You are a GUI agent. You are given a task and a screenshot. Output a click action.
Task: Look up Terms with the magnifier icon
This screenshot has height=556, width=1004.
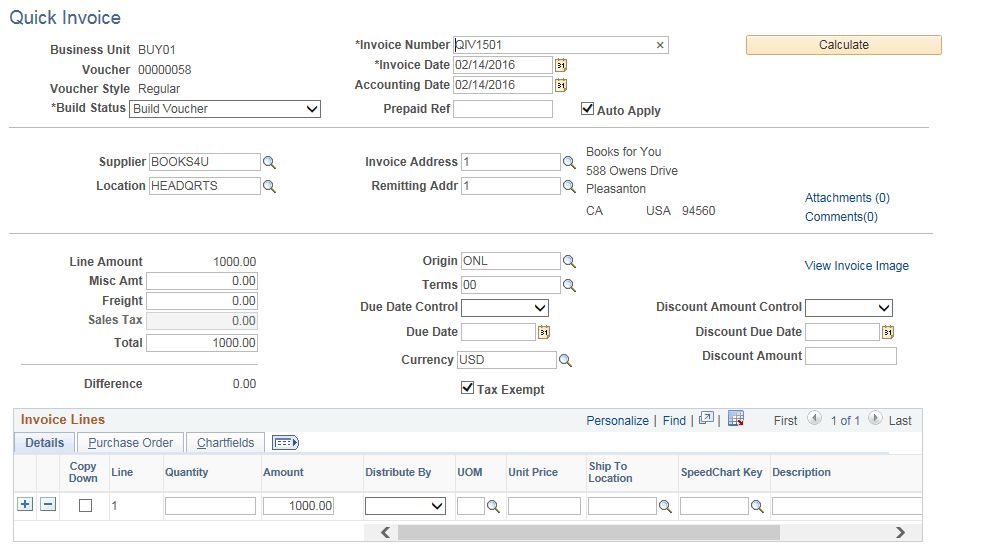[569, 286]
